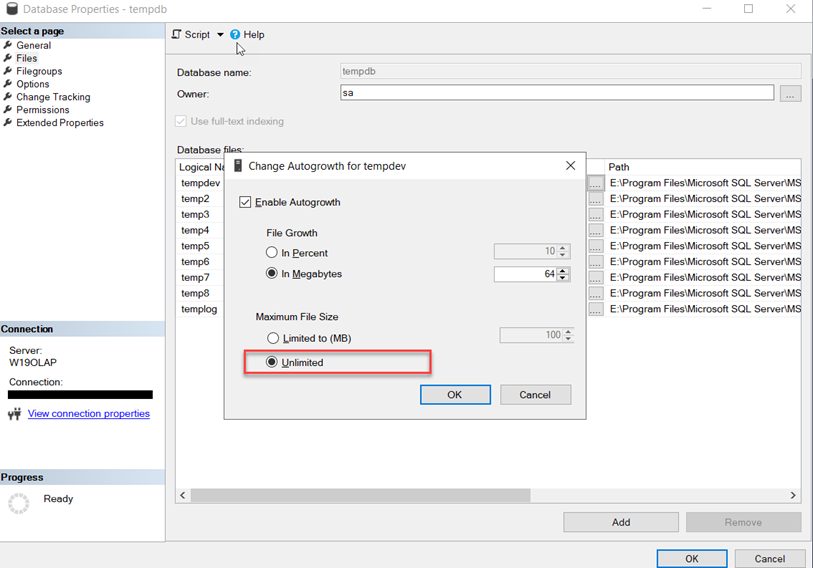
Task: Click the ellipsis button in the temp2 row
Action: pos(595,199)
